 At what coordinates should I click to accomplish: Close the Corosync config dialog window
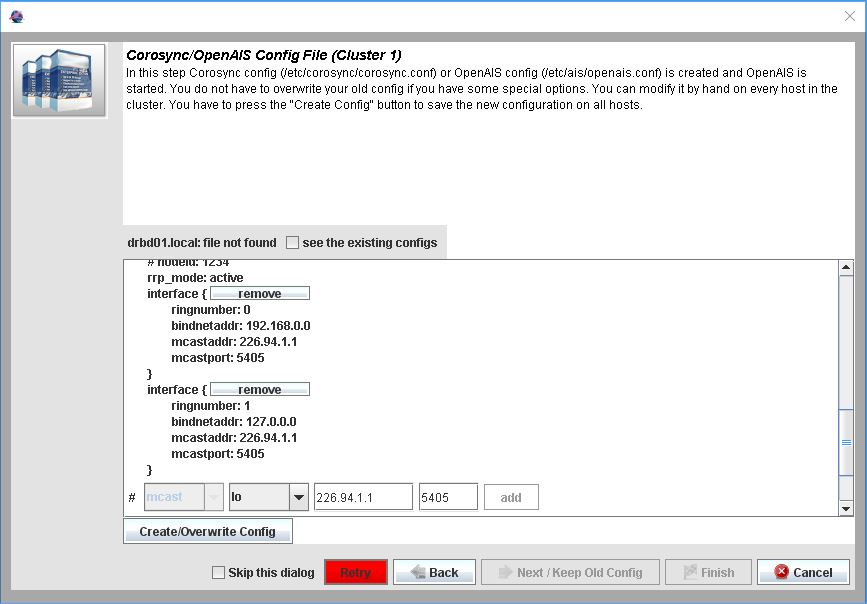click(850, 16)
